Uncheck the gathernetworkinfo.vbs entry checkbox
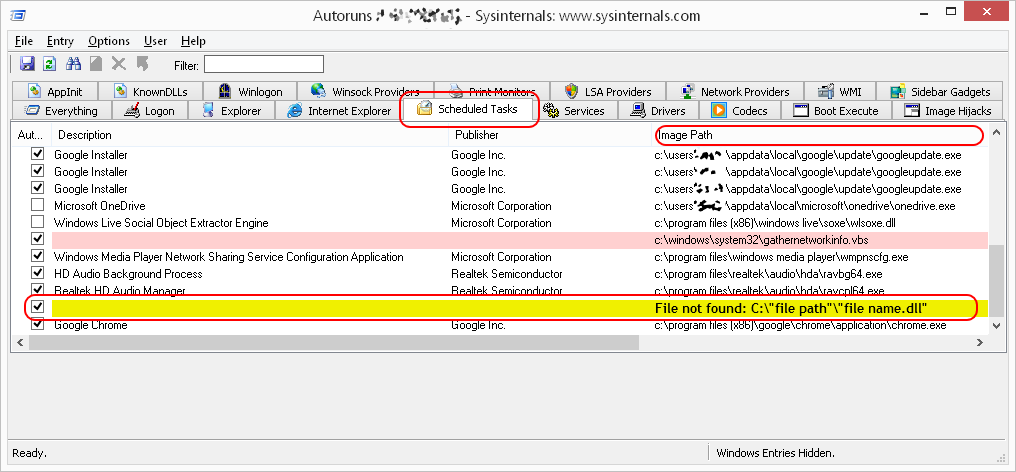This screenshot has height=472, width=1016. pos(38,239)
